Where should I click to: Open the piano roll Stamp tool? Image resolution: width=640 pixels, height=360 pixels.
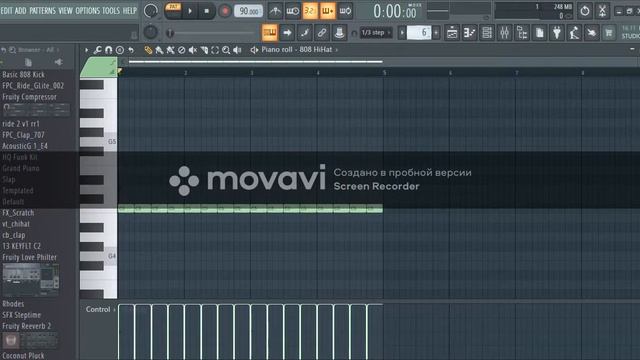(120, 50)
